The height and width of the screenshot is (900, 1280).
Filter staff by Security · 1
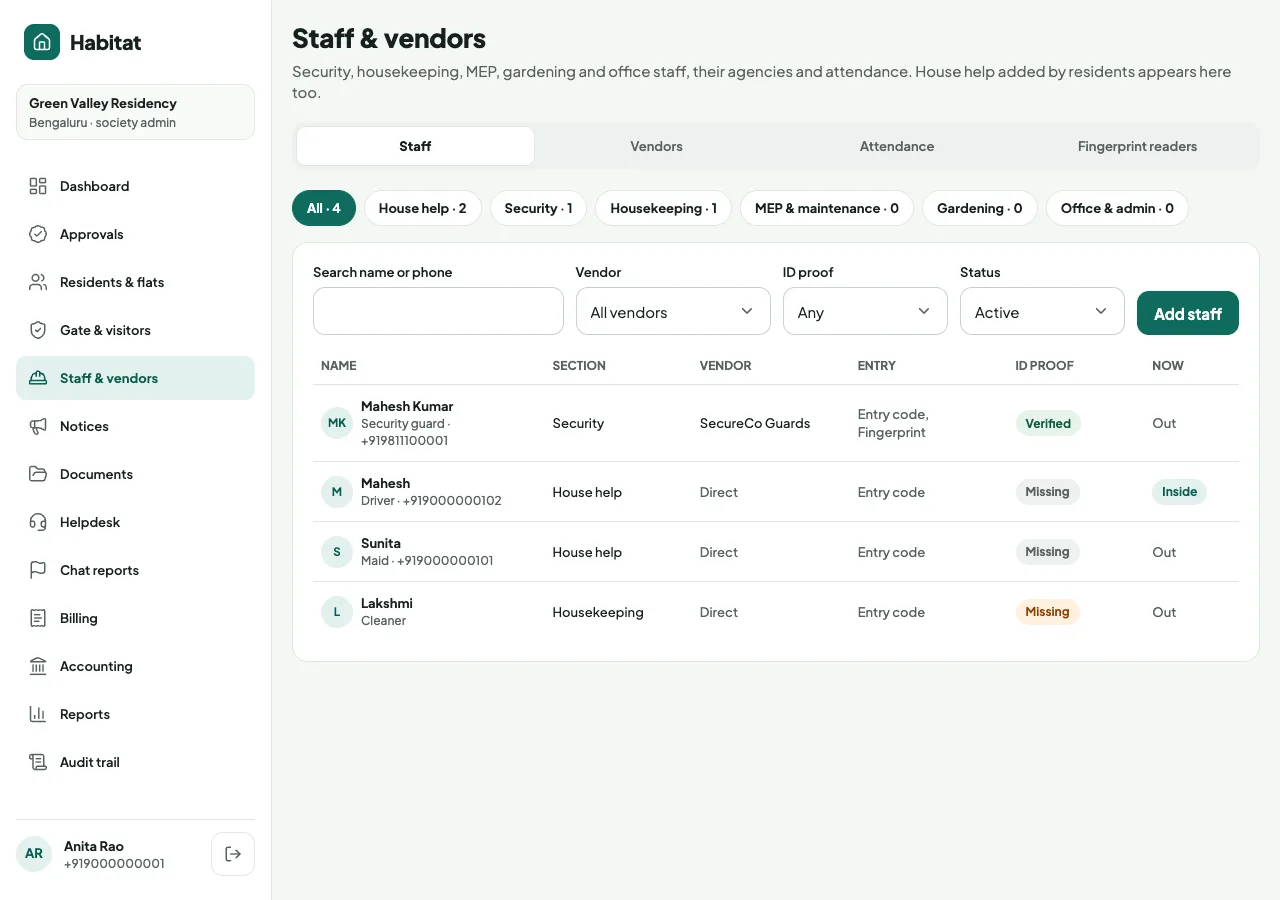pyautogui.click(x=538, y=208)
